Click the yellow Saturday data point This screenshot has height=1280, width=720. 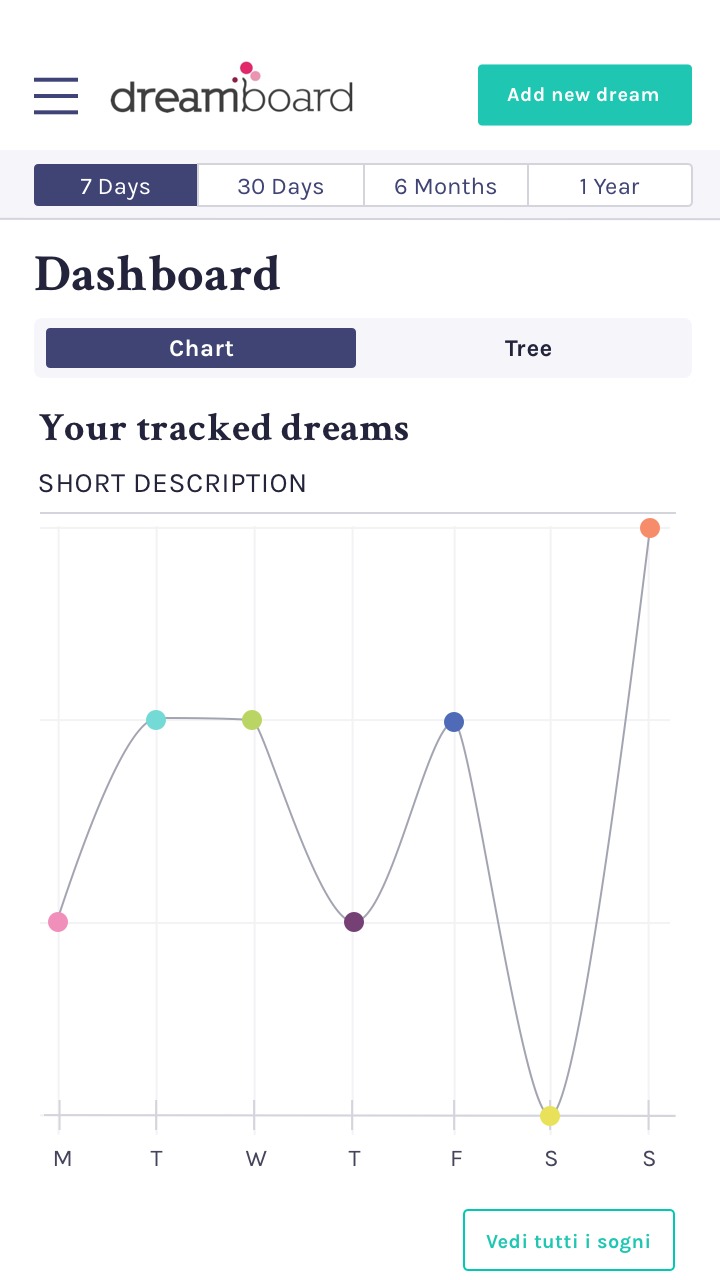tap(550, 1116)
